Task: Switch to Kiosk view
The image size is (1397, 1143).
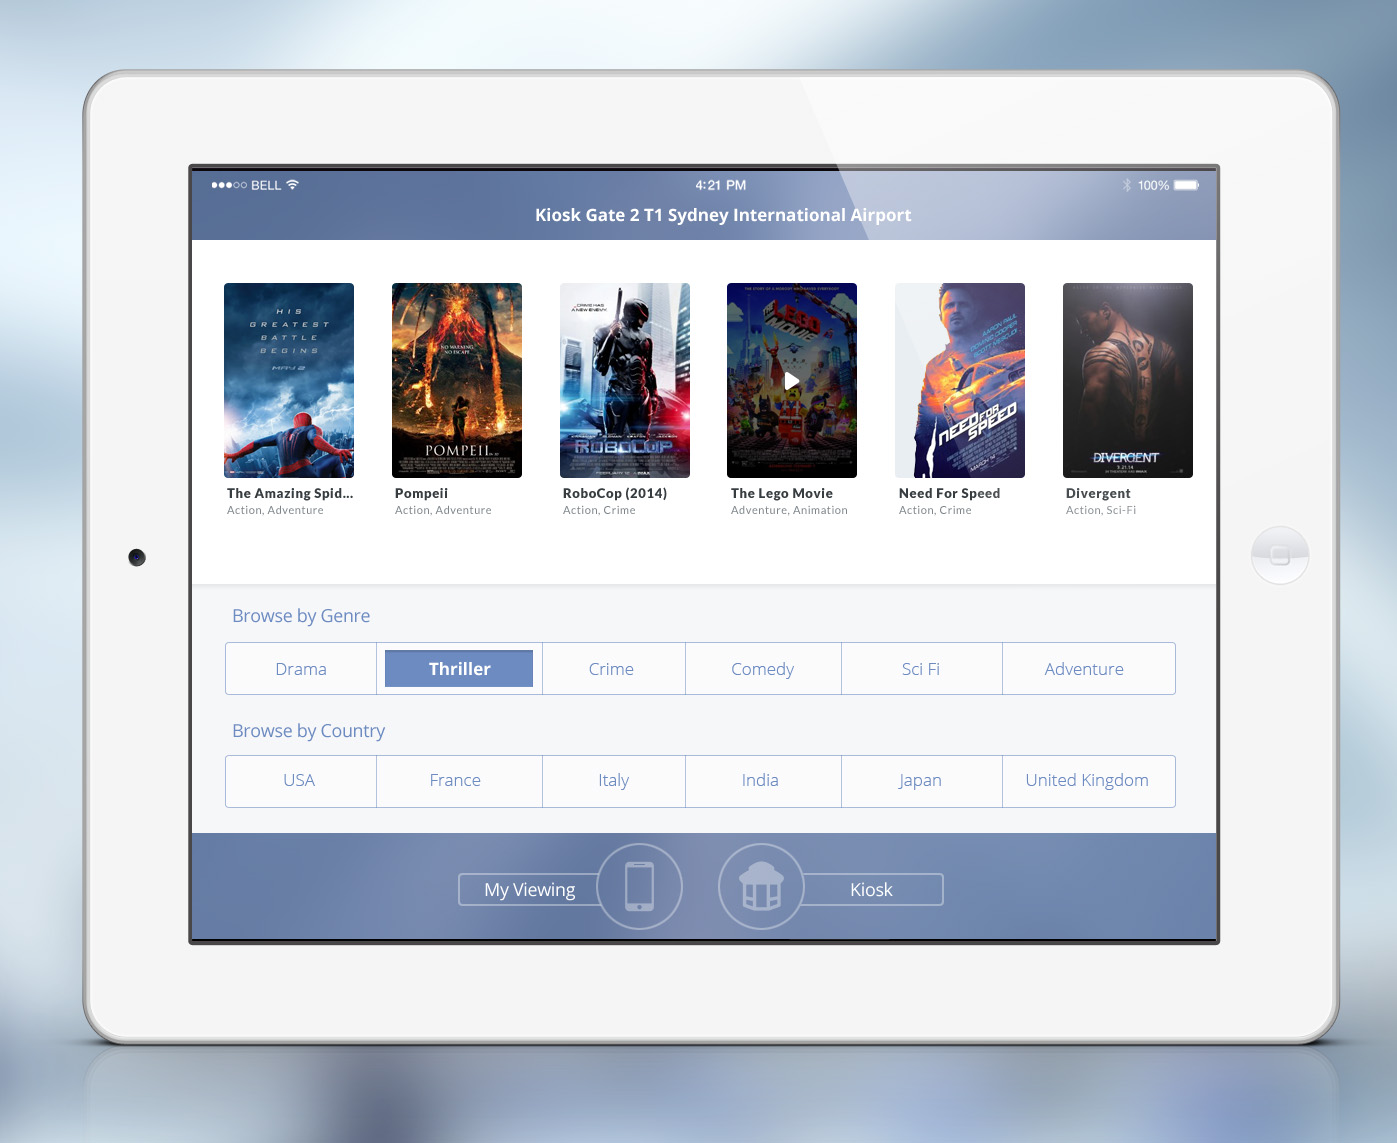Action: click(871, 889)
